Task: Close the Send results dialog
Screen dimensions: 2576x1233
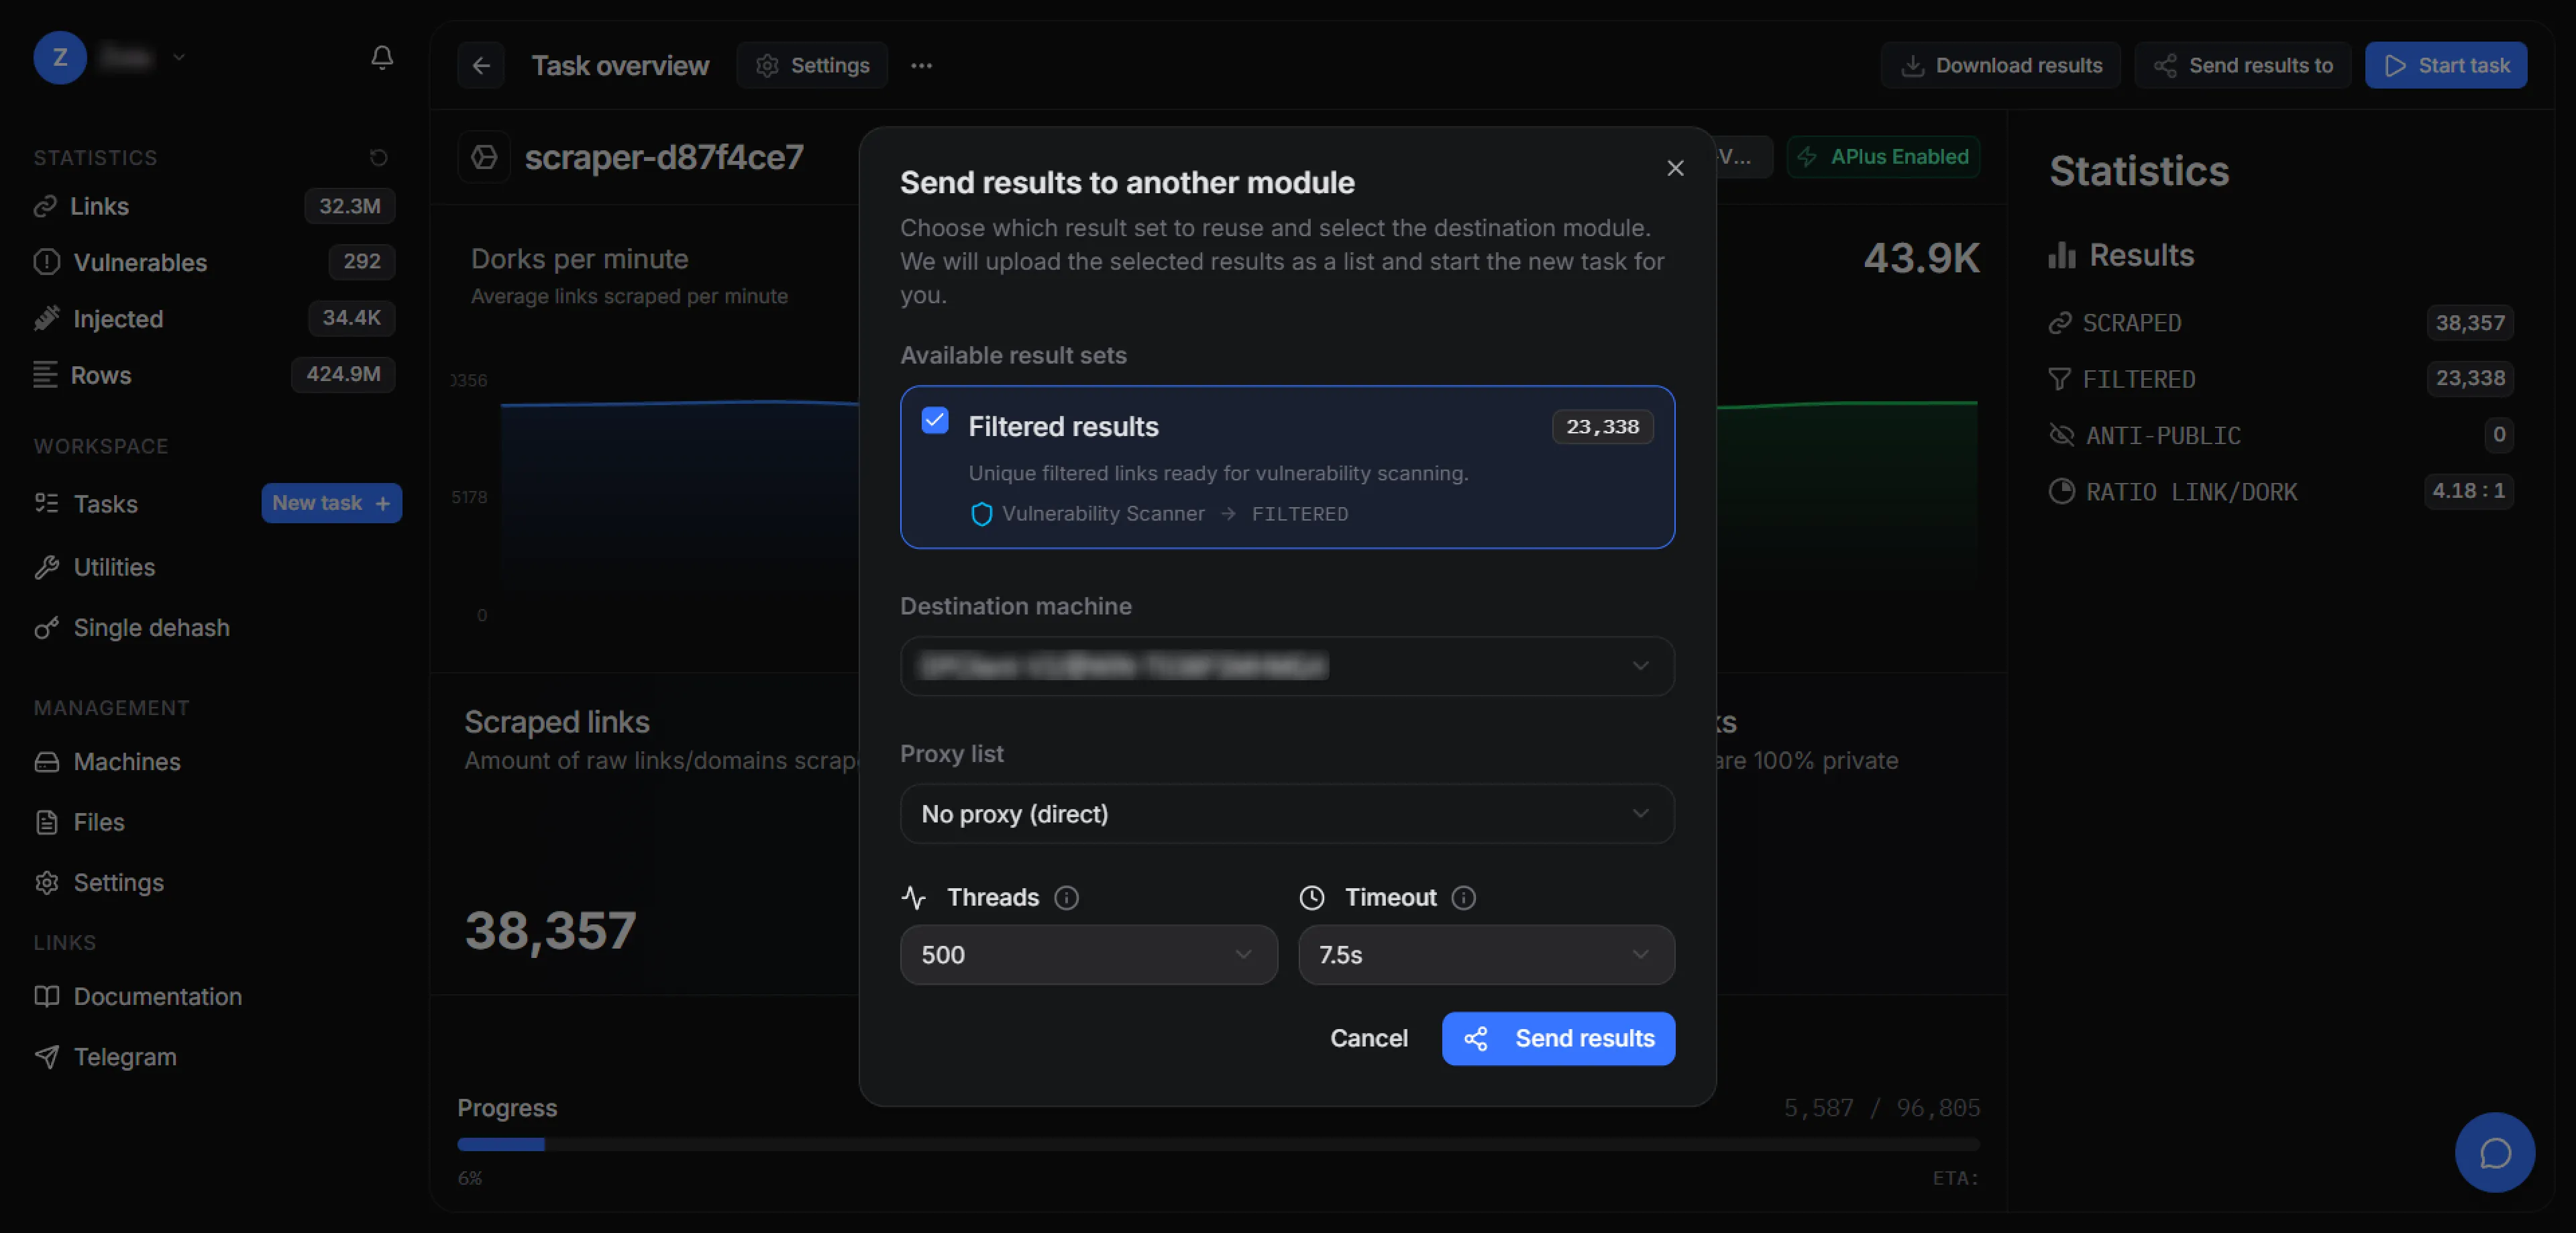Action: coord(1675,169)
